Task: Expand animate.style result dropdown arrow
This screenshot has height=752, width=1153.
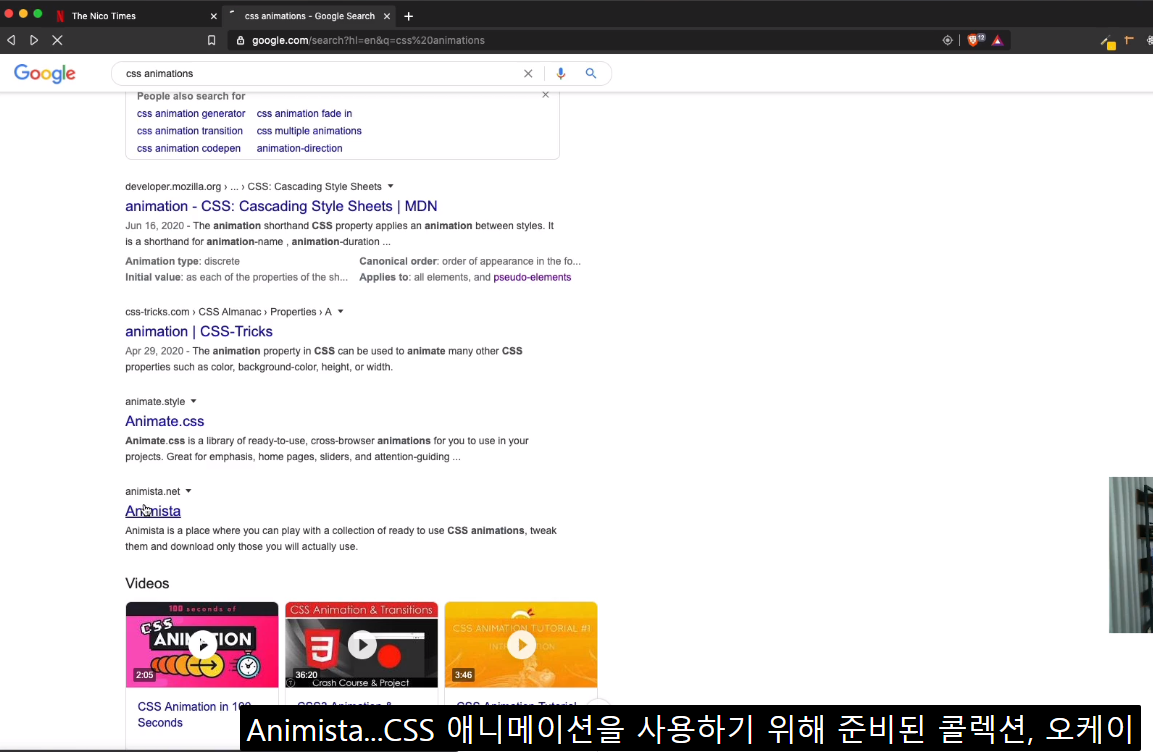Action: [193, 401]
